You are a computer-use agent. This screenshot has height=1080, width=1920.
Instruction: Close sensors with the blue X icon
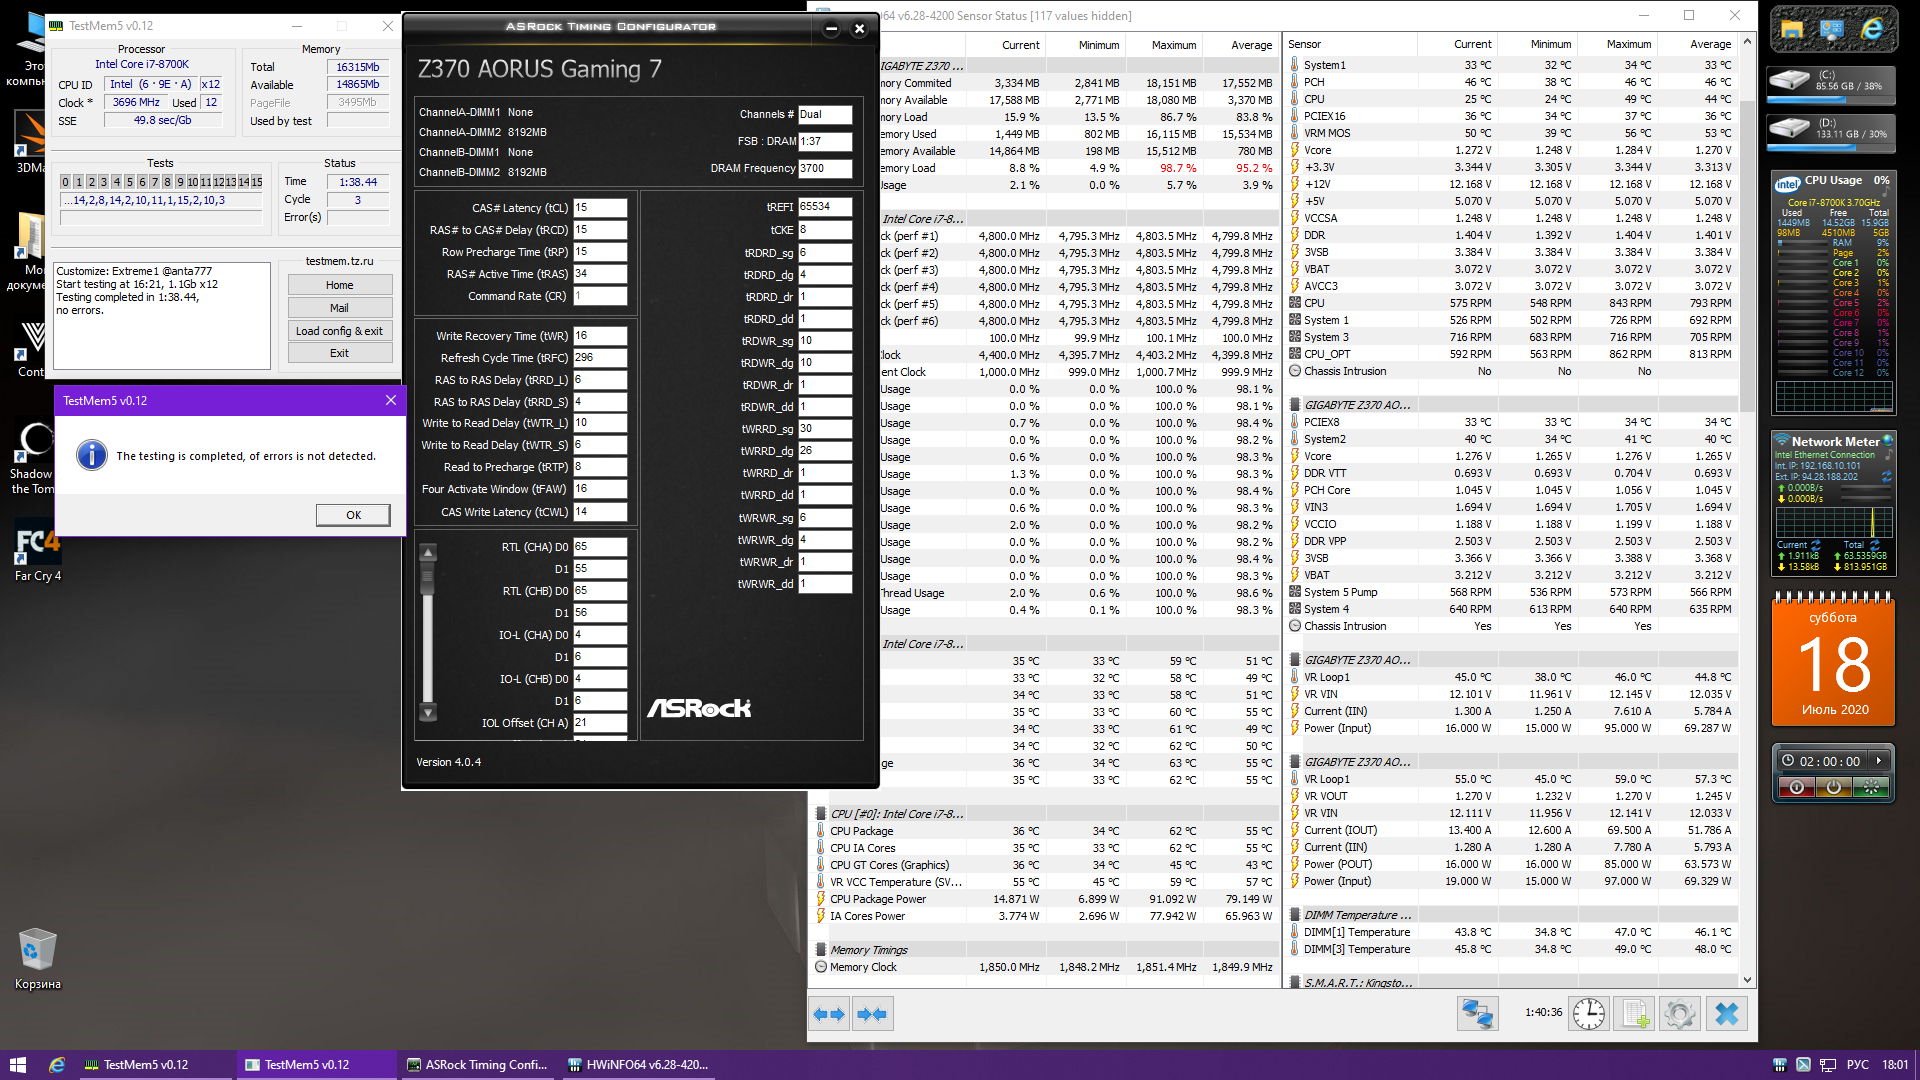point(1727,1014)
